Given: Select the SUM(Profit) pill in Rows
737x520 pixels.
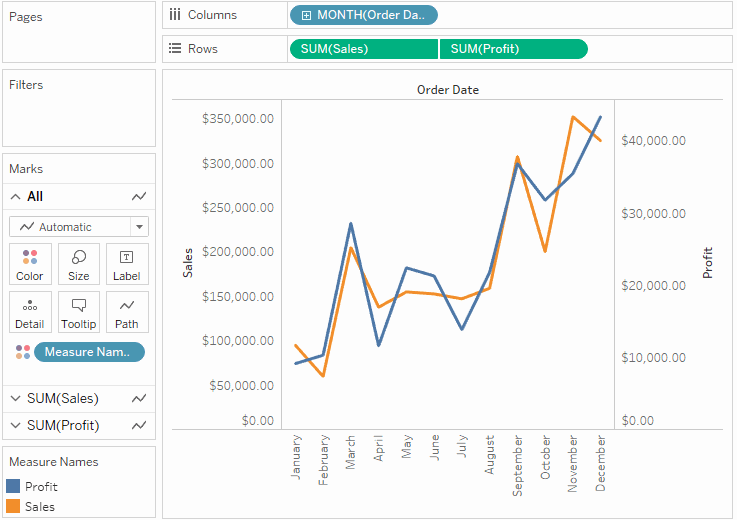Looking at the screenshot, I should [513, 49].
